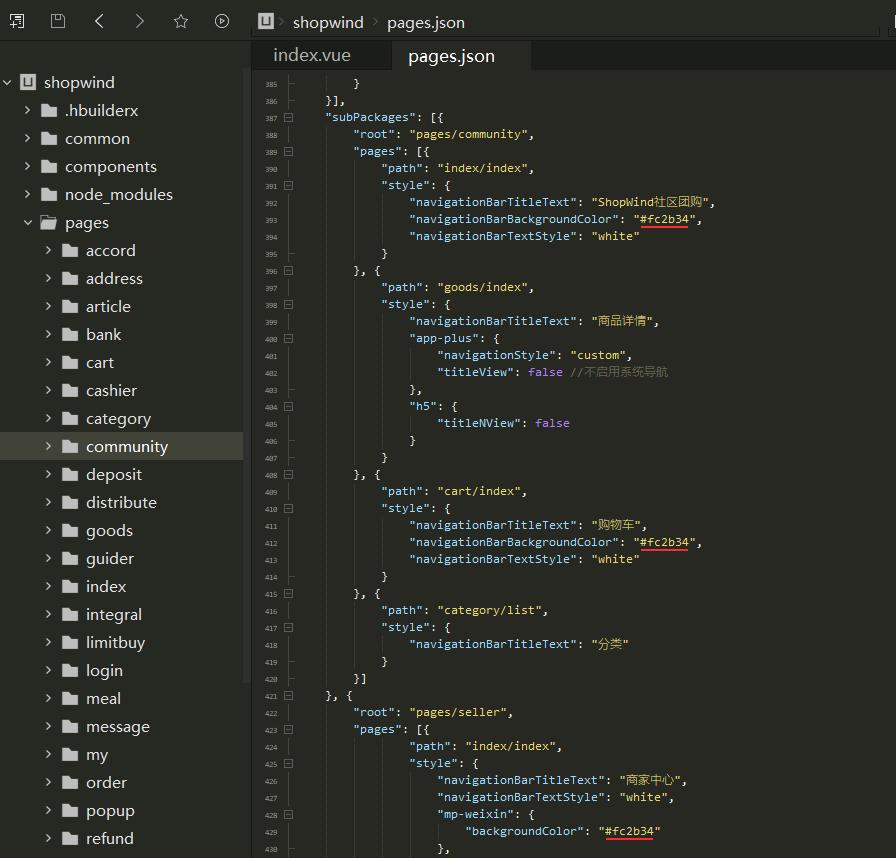
Task: Click shopwind in the breadcrumb path
Action: (328, 22)
